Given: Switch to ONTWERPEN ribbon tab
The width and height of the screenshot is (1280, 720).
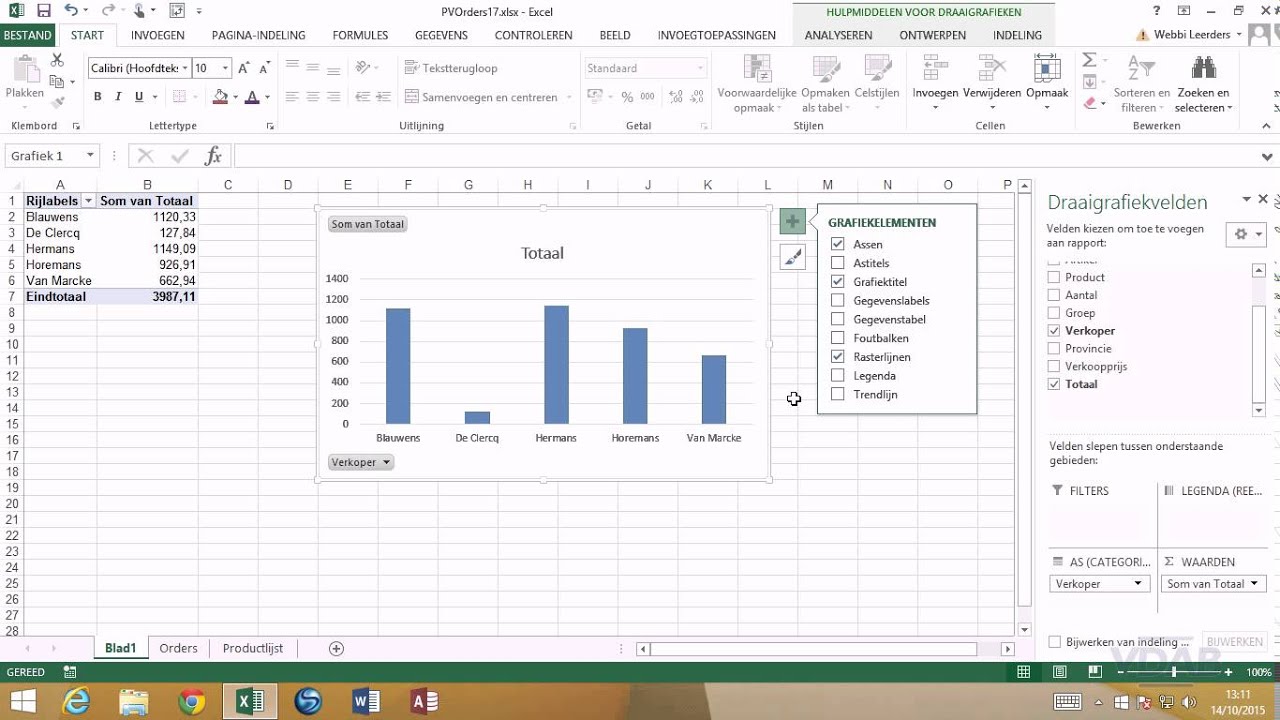Looking at the screenshot, I should pyautogui.click(x=933, y=35).
